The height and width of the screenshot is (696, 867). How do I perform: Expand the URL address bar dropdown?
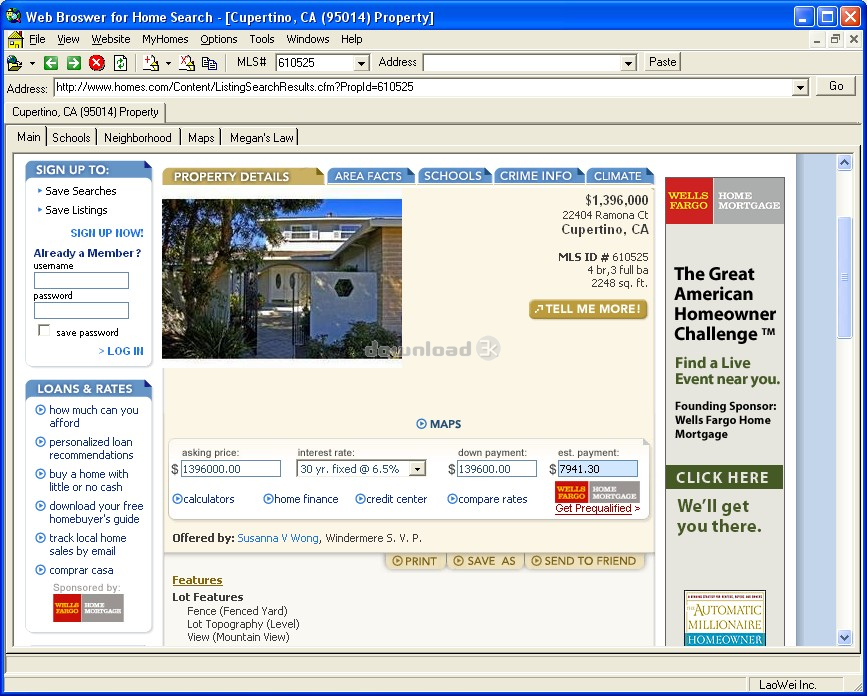pos(799,88)
